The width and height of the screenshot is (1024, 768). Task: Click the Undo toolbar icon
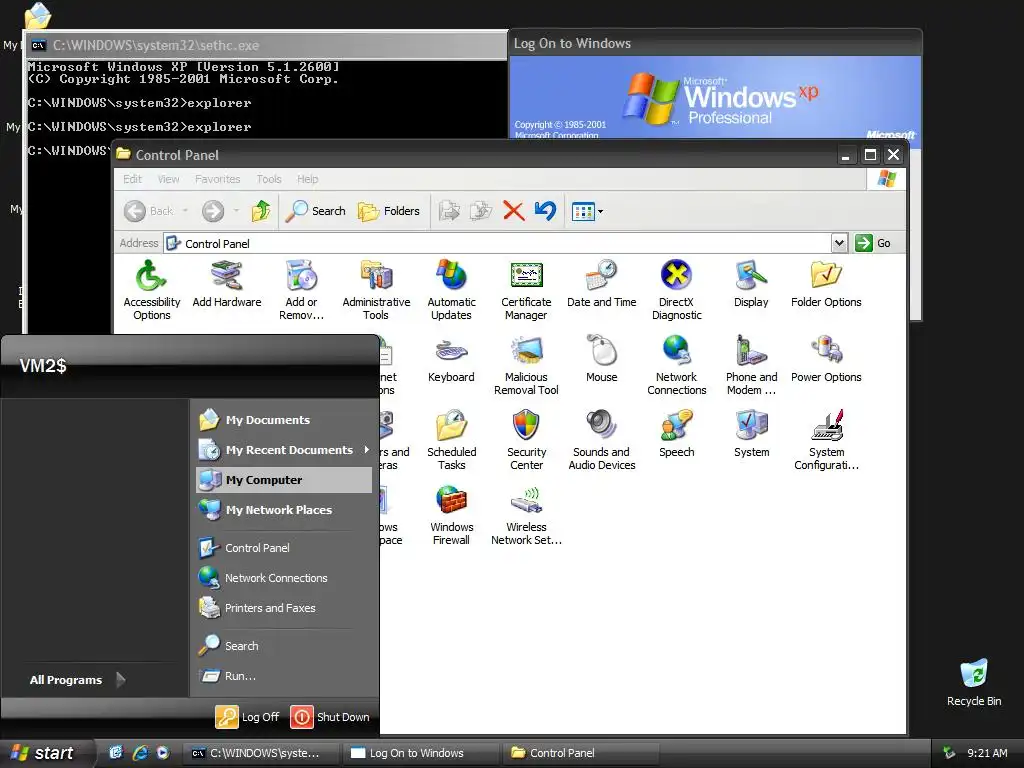(x=545, y=211)
